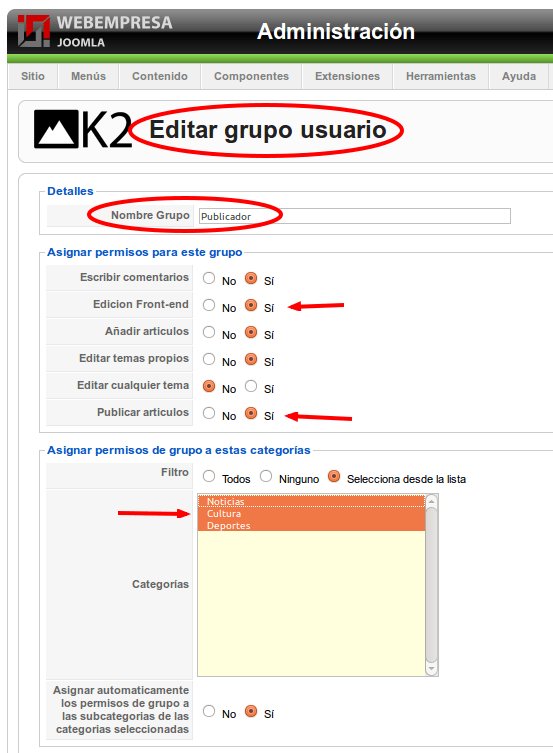Open the Ayuda menu
This screenshot has width=553, height=753.
click(519, 76)
